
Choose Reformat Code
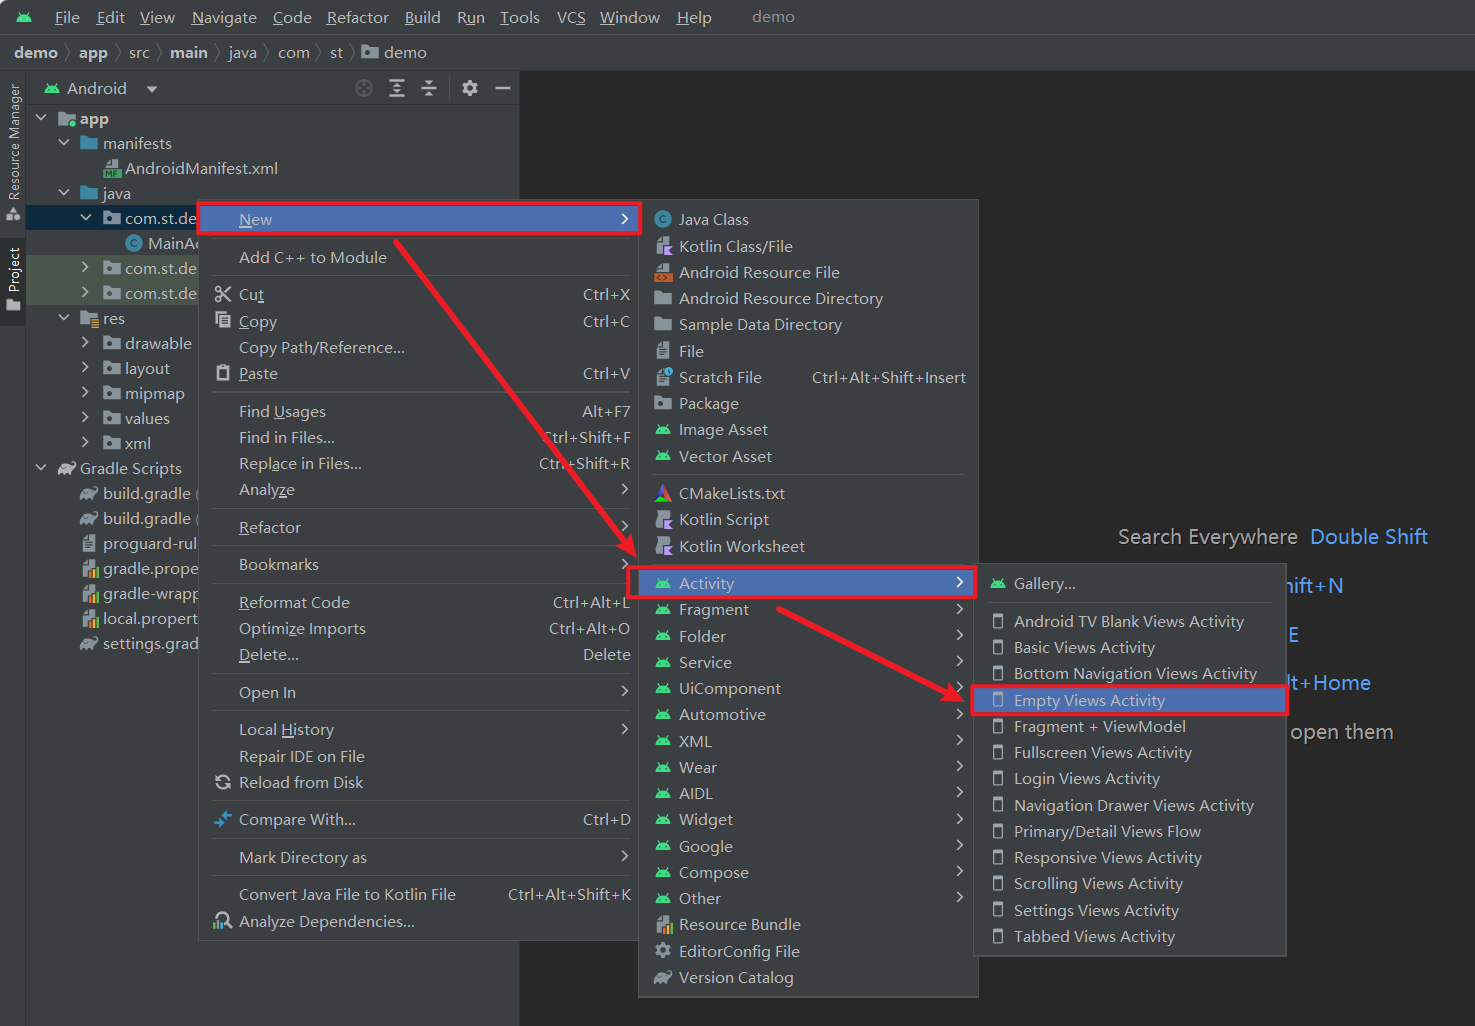[x=419, y=602]
